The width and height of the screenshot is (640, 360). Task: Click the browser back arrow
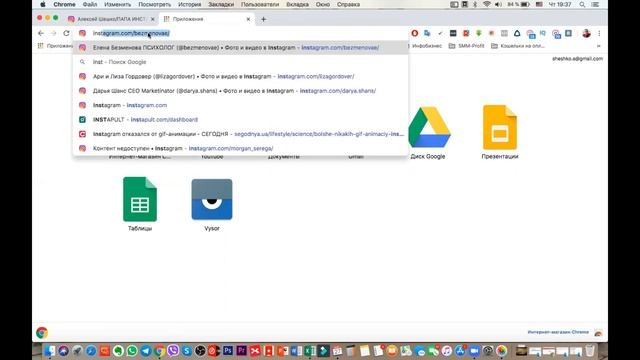41,33
